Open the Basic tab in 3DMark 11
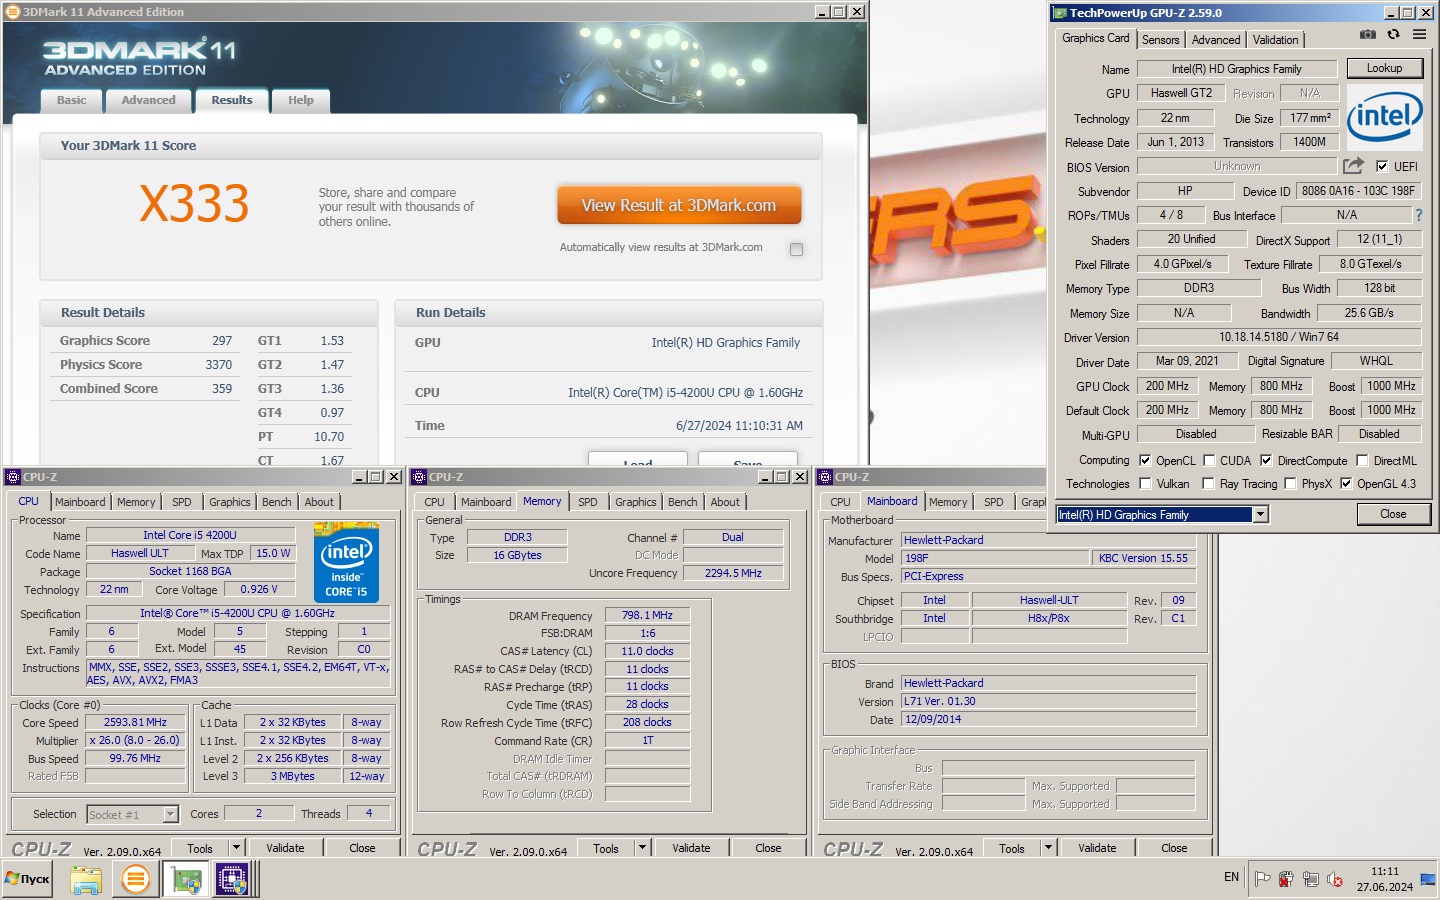Image resolution: width=1440 pixels, height=900 pixels. pos(72,100)
